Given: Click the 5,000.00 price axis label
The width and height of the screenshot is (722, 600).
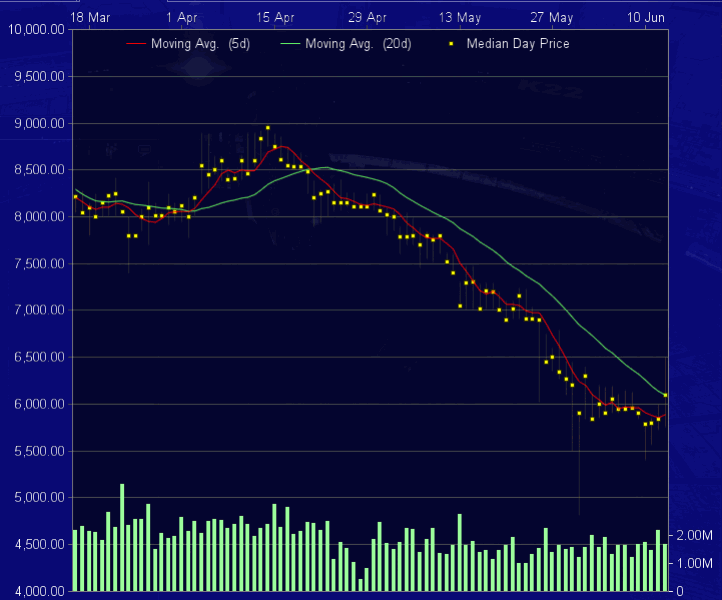Looking at the screenshot, I should [40, 497].
